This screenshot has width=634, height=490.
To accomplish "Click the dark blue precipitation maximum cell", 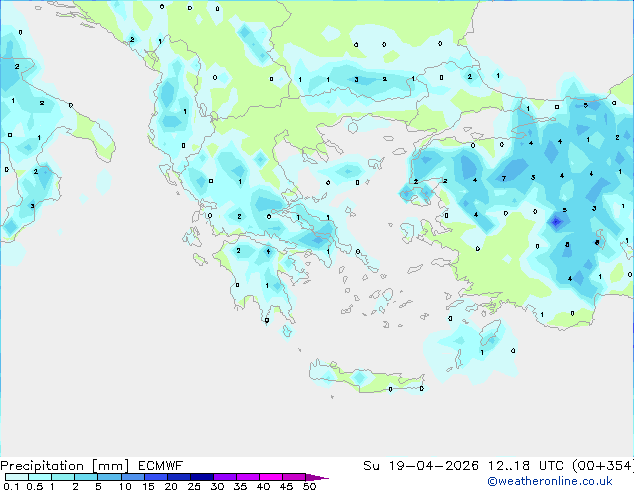I will (x=556, y=222).
